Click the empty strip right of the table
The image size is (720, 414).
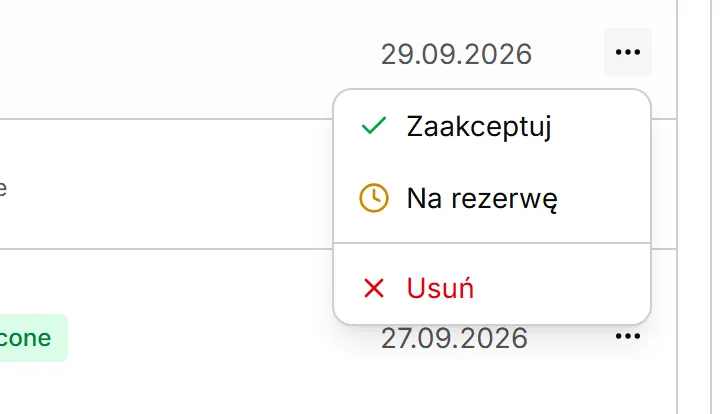[x=699, y=207]
